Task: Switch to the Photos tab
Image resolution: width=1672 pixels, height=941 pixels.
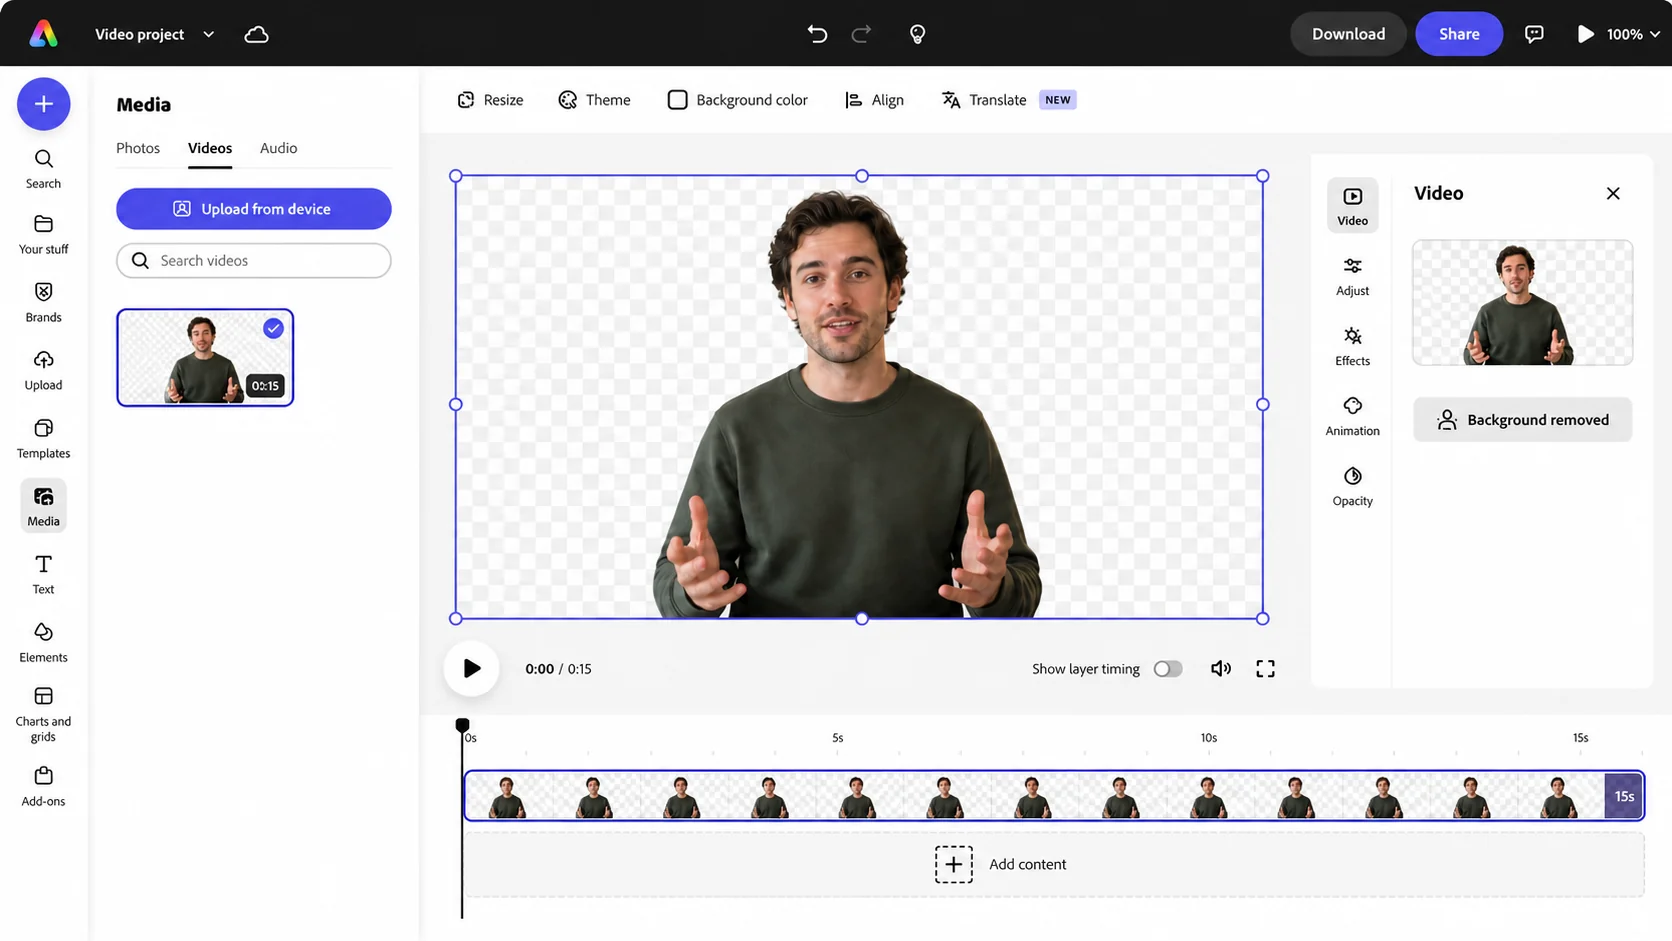Action: click(138, 148)
